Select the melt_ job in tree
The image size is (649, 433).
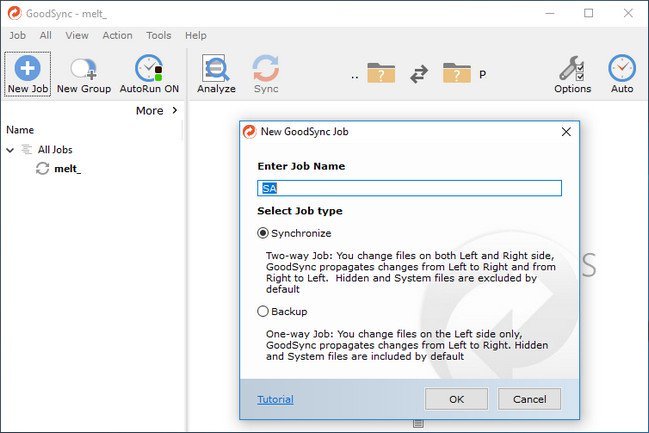pos(67,169)
